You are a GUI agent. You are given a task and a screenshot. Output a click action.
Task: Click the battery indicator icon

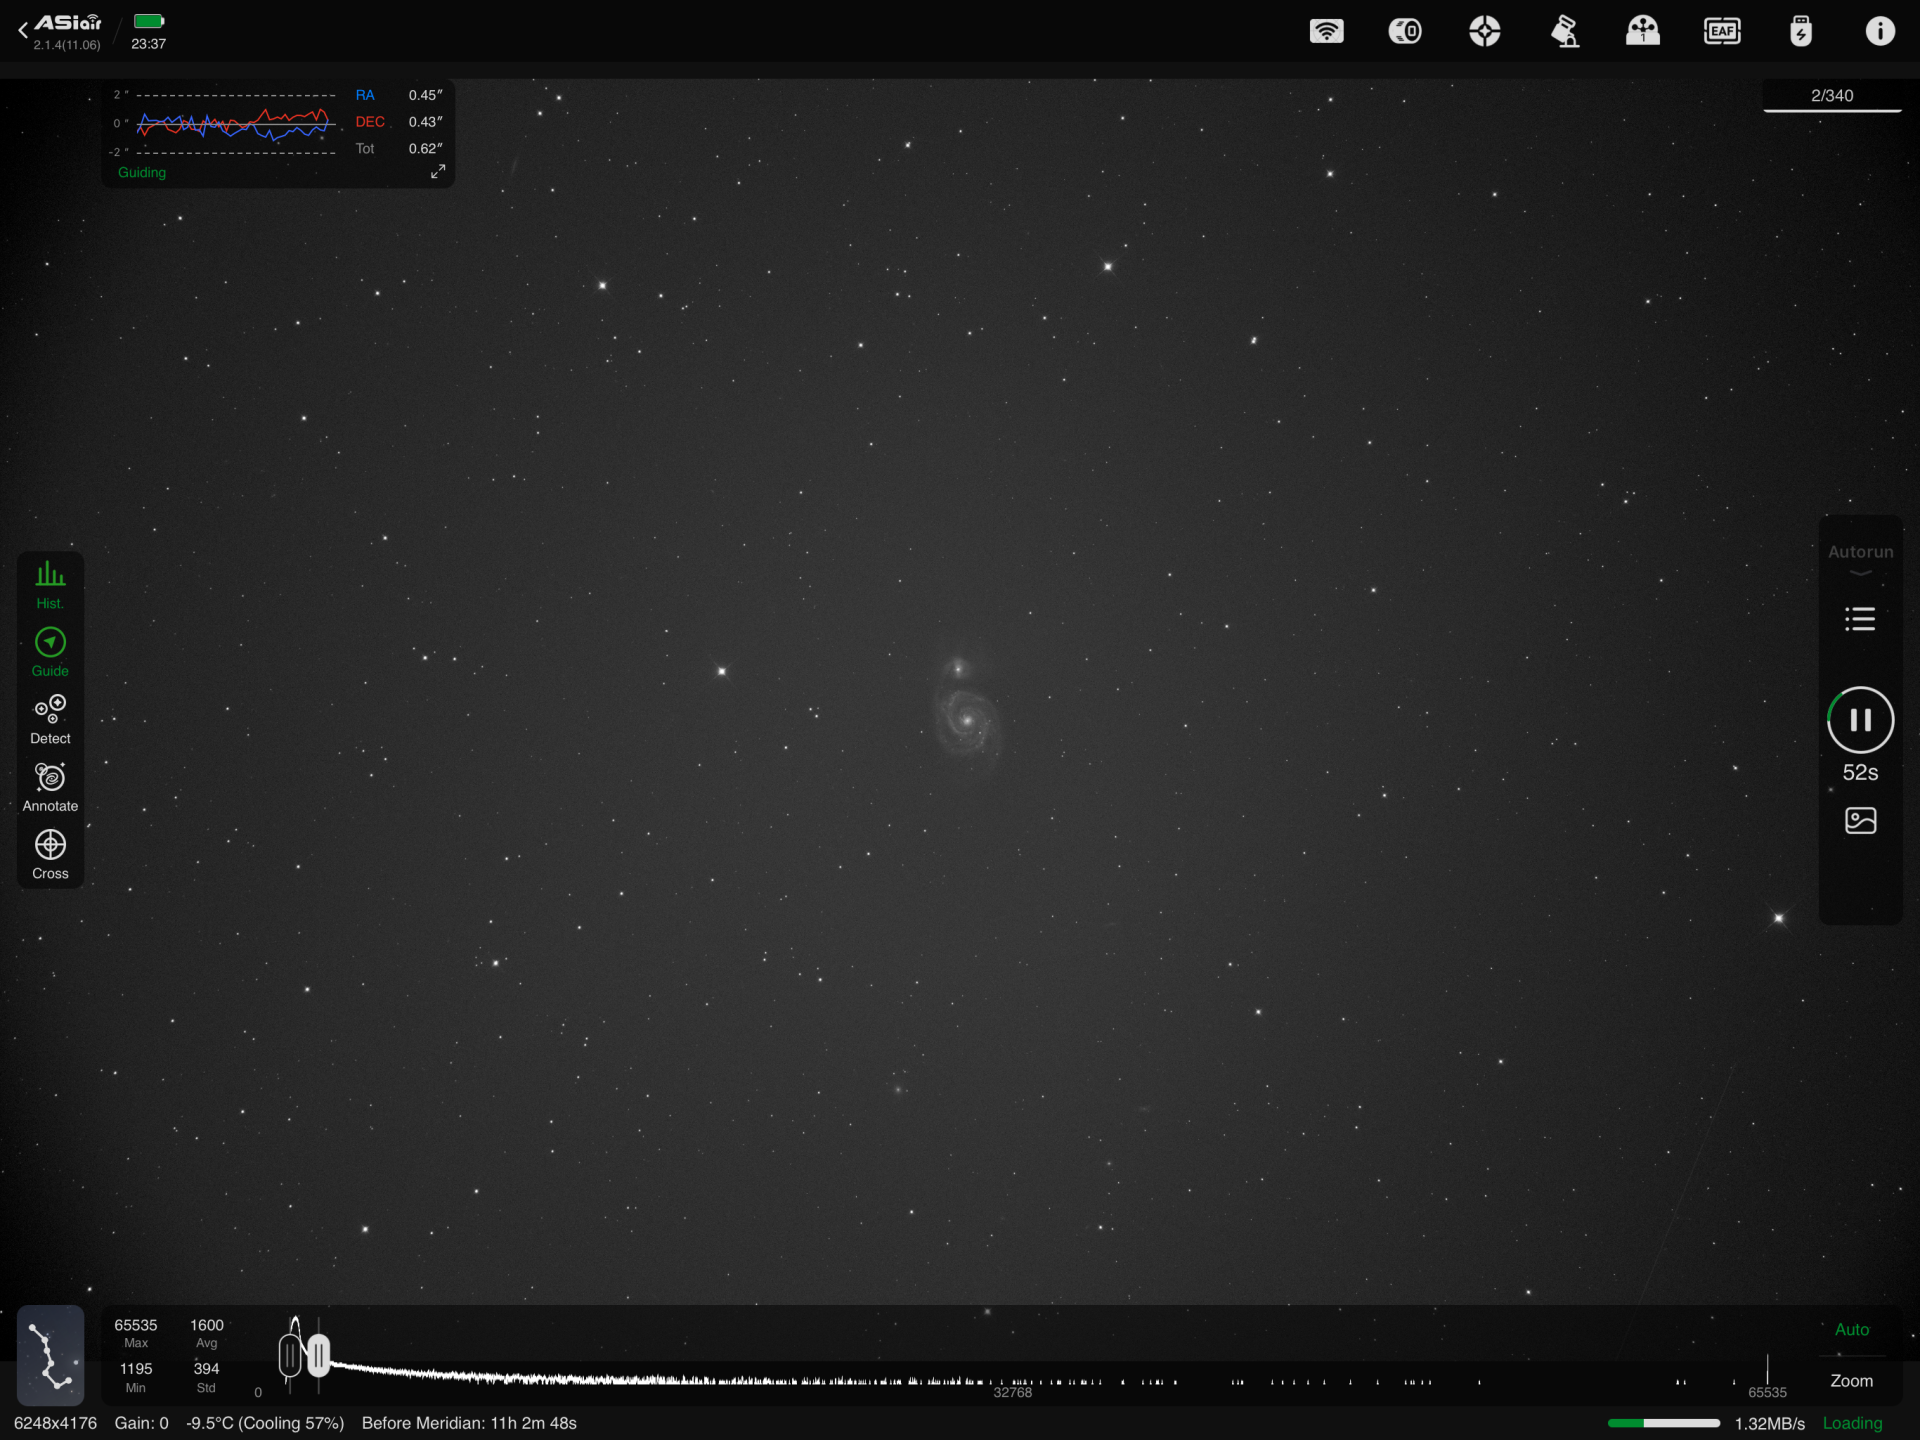149,21
